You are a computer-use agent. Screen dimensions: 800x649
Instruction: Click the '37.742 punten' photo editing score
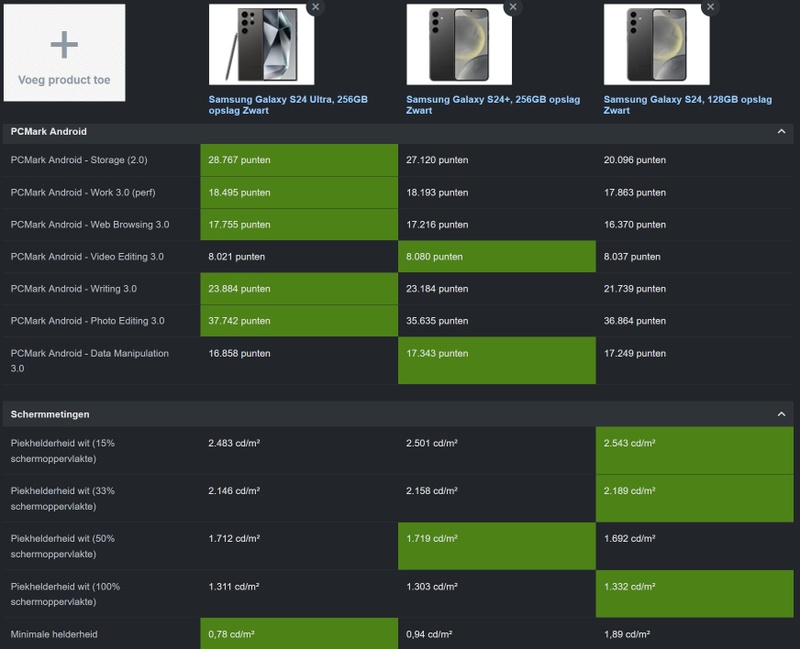point(239,321)
